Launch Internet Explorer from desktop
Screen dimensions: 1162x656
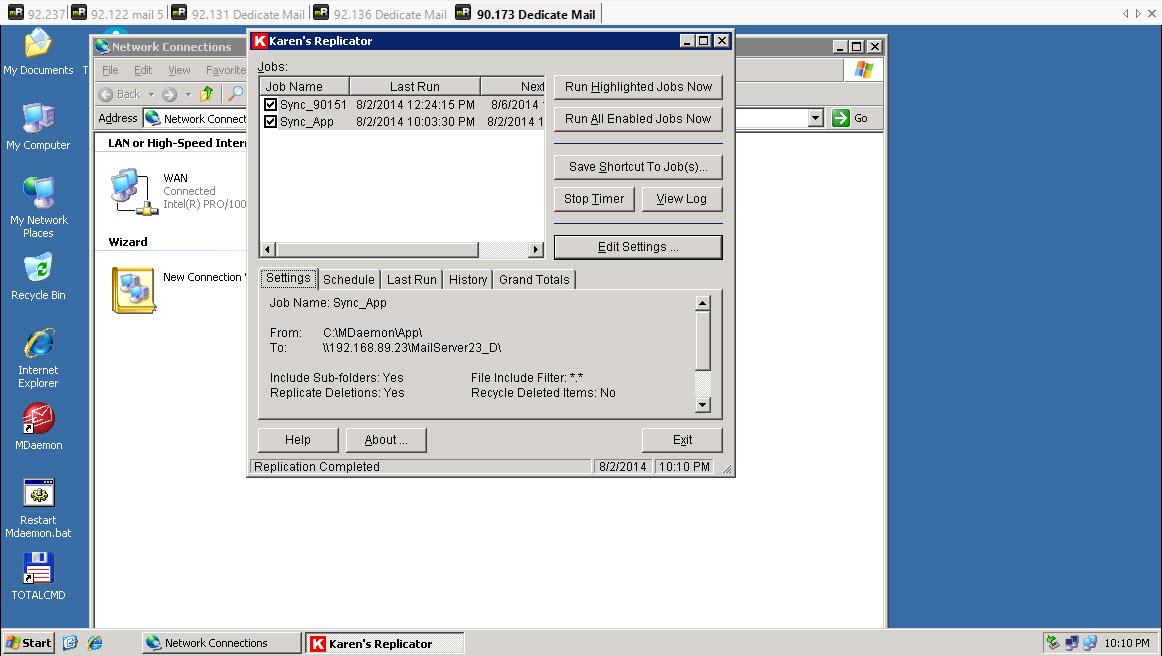(38, 359)
